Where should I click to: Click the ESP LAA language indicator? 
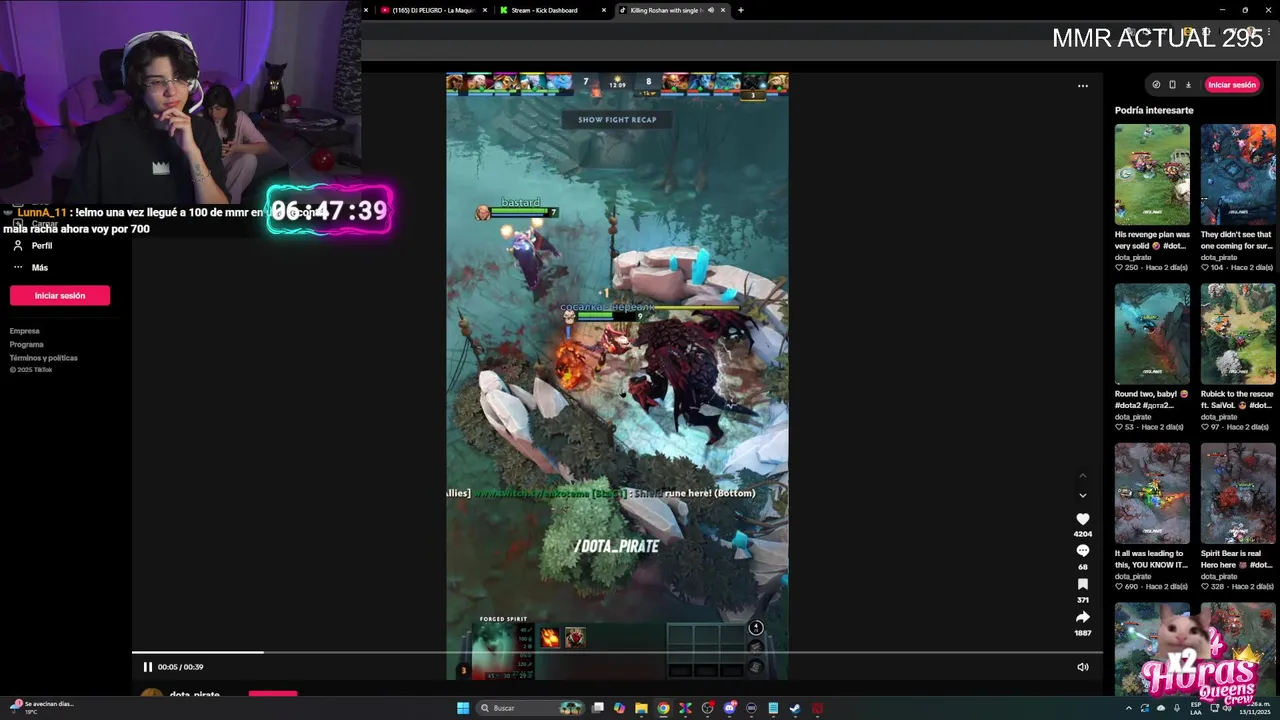pyautogui.click(x=1196, y=708)
